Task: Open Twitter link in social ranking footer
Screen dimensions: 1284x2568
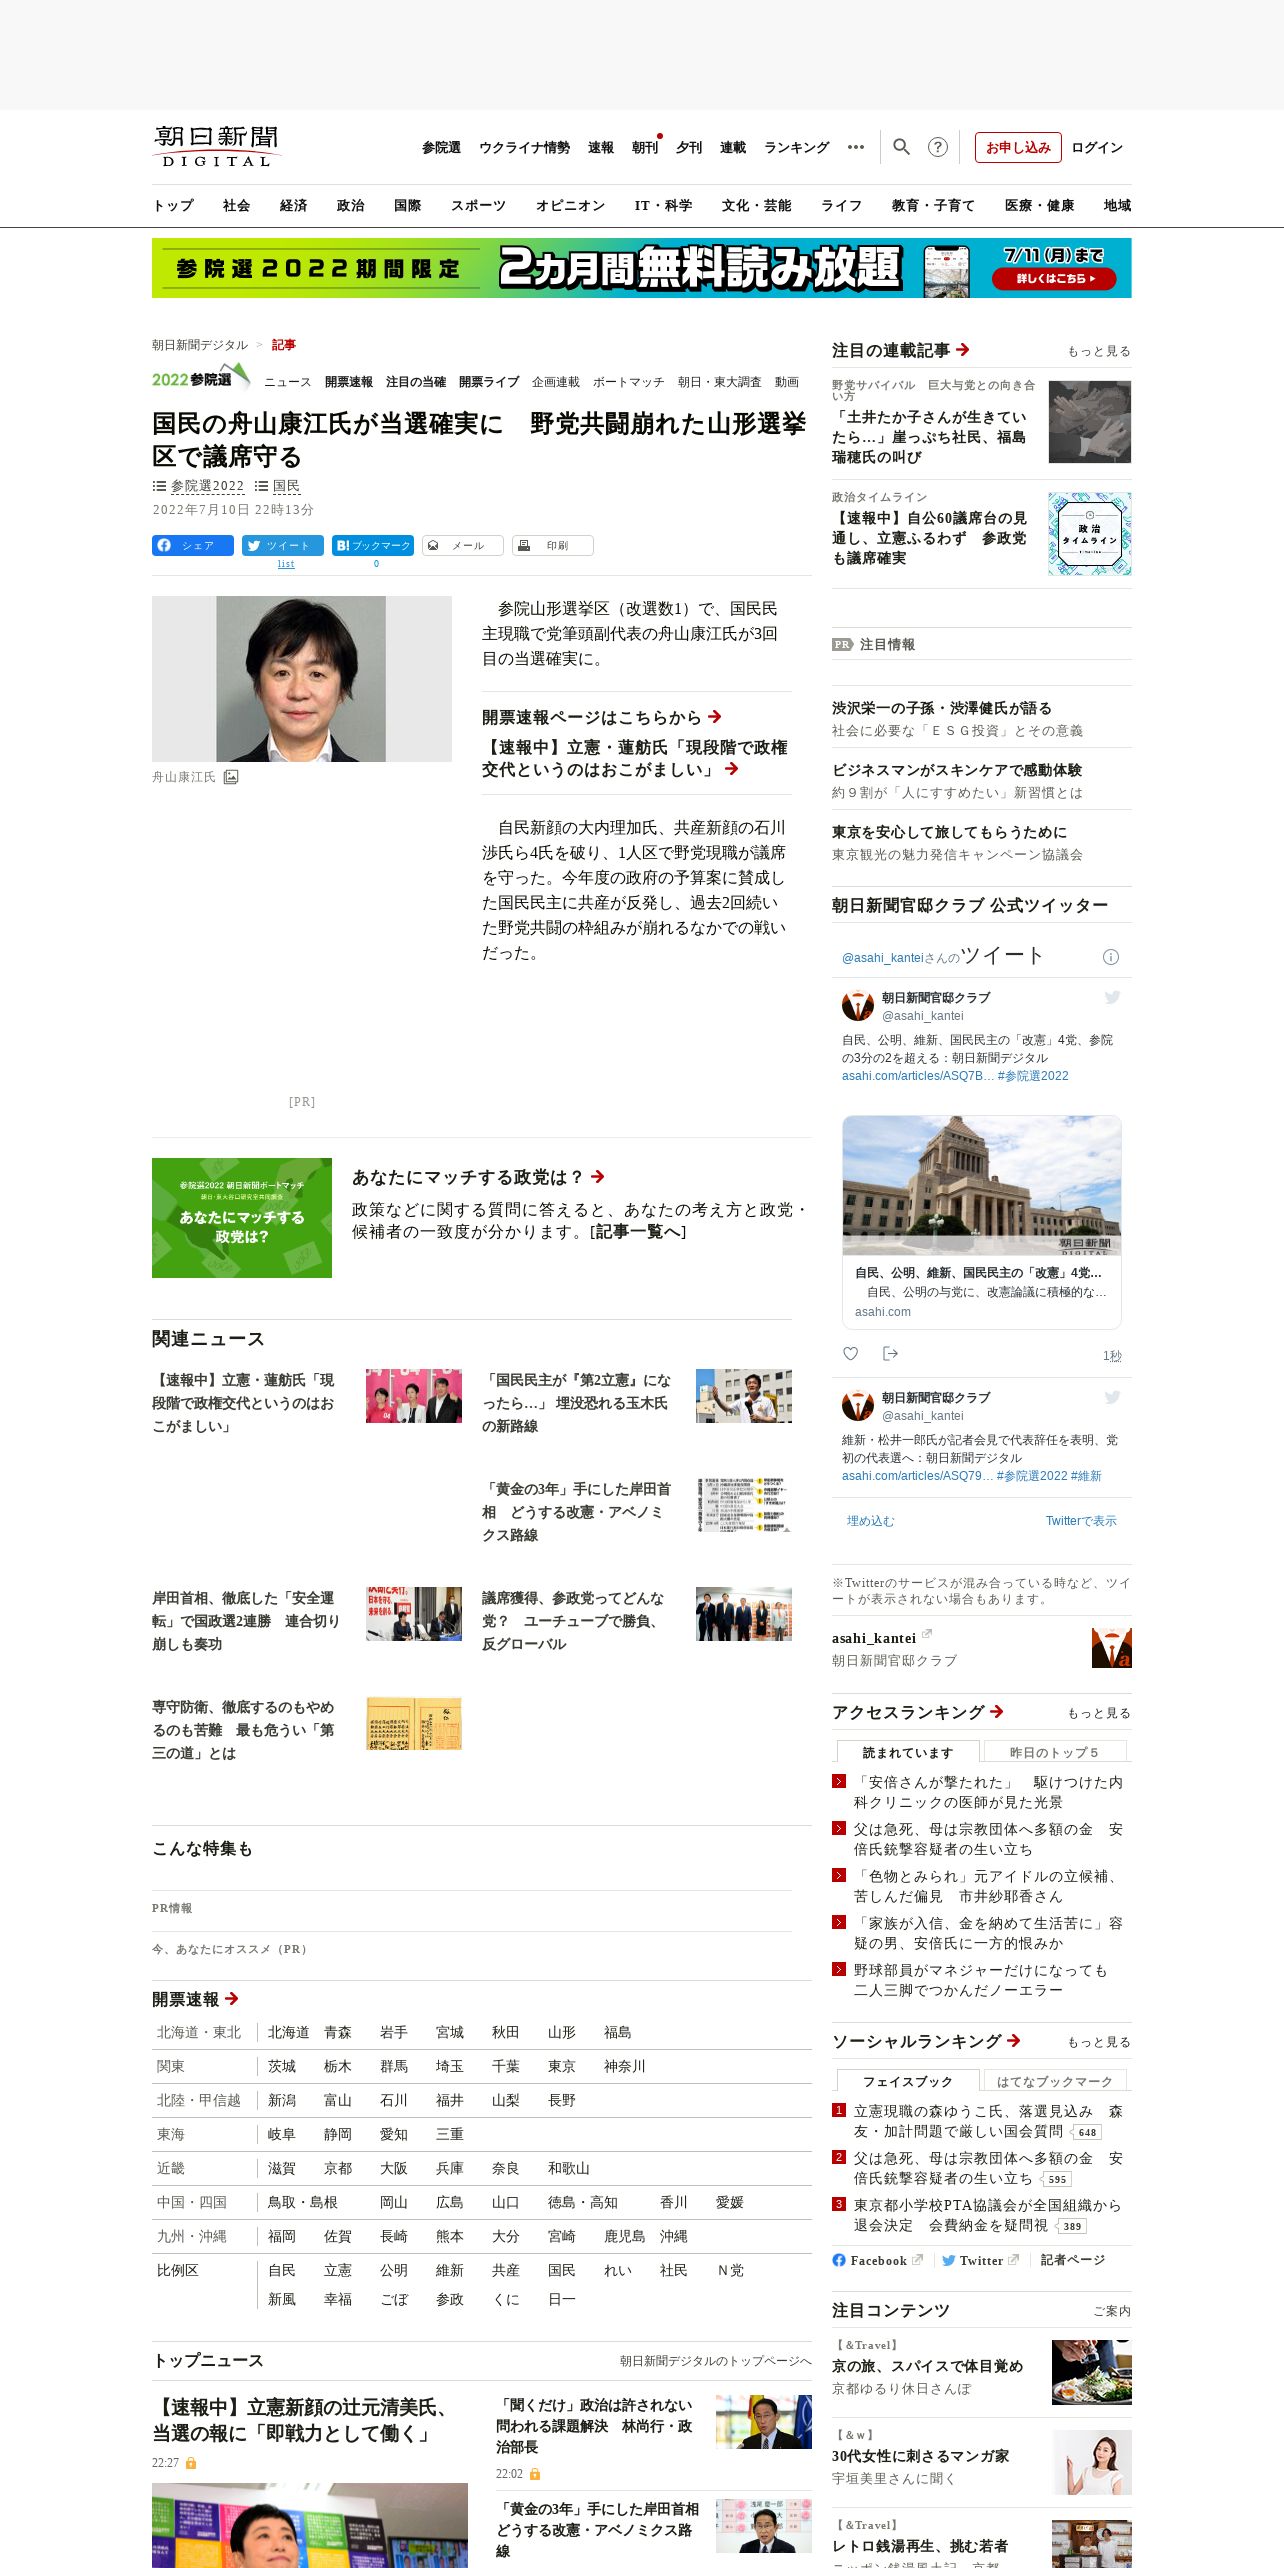Action: (980, 2260)
